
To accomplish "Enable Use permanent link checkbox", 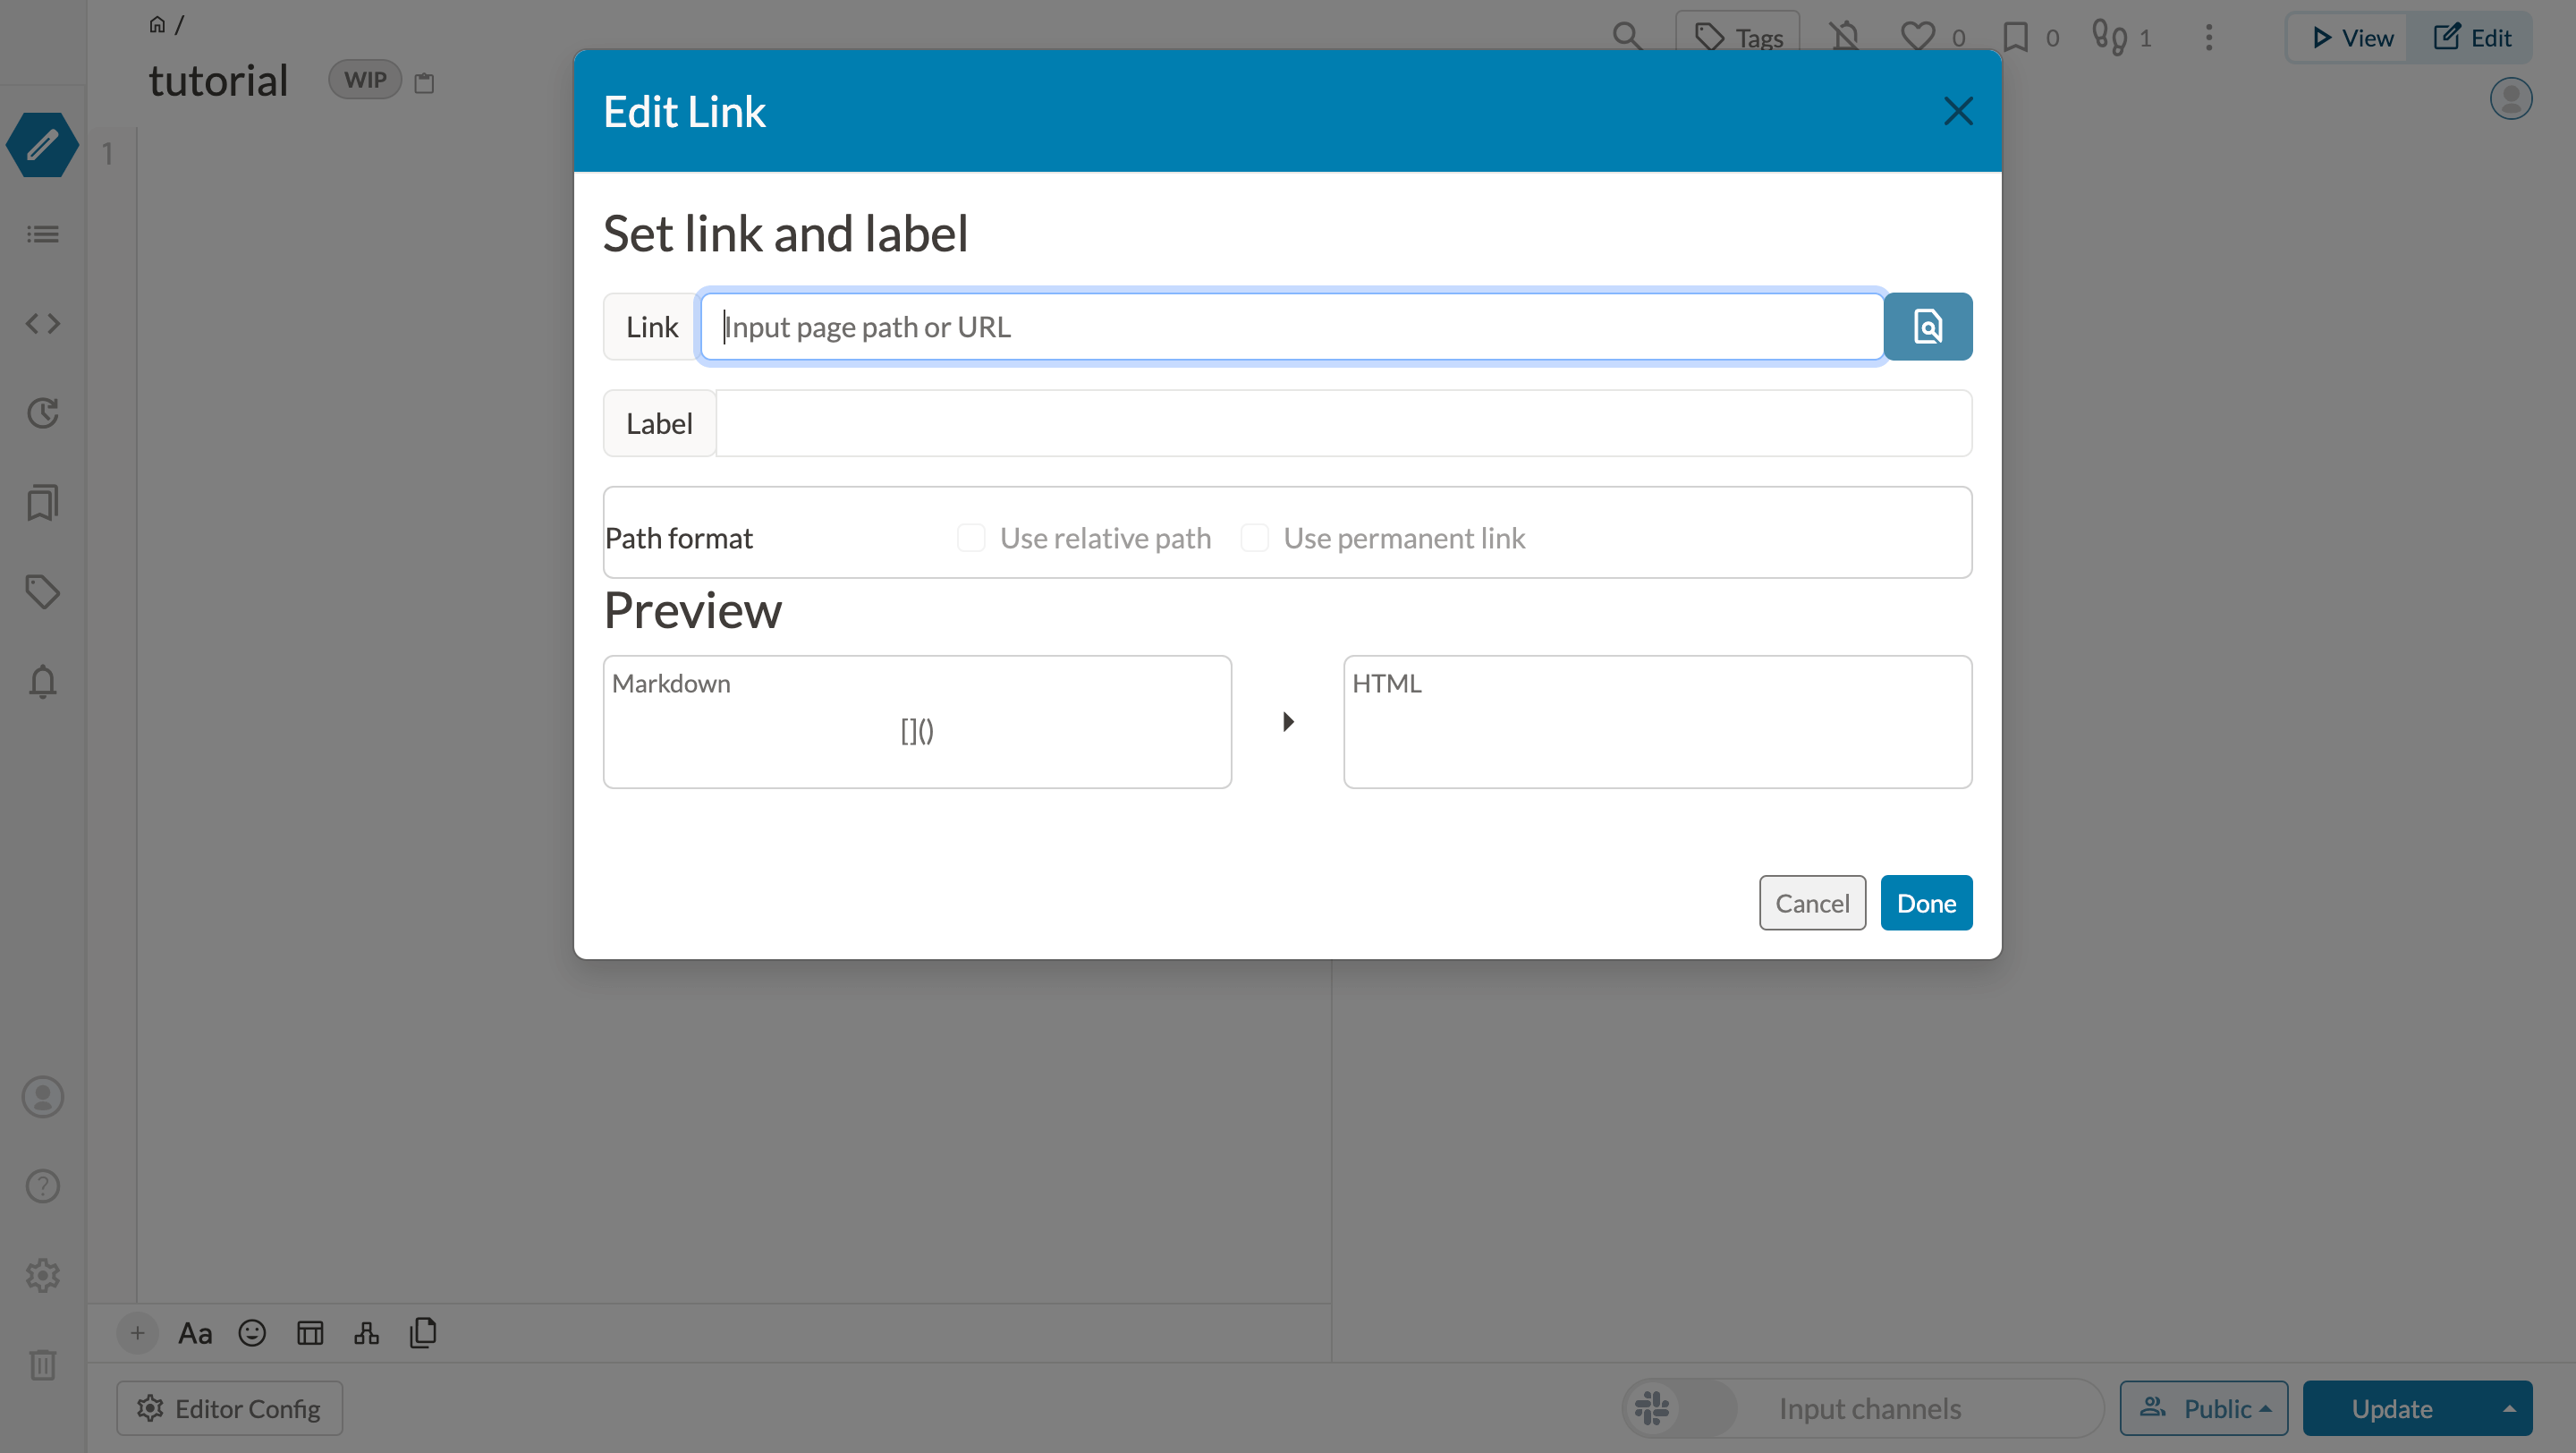I will [1254, 538].
